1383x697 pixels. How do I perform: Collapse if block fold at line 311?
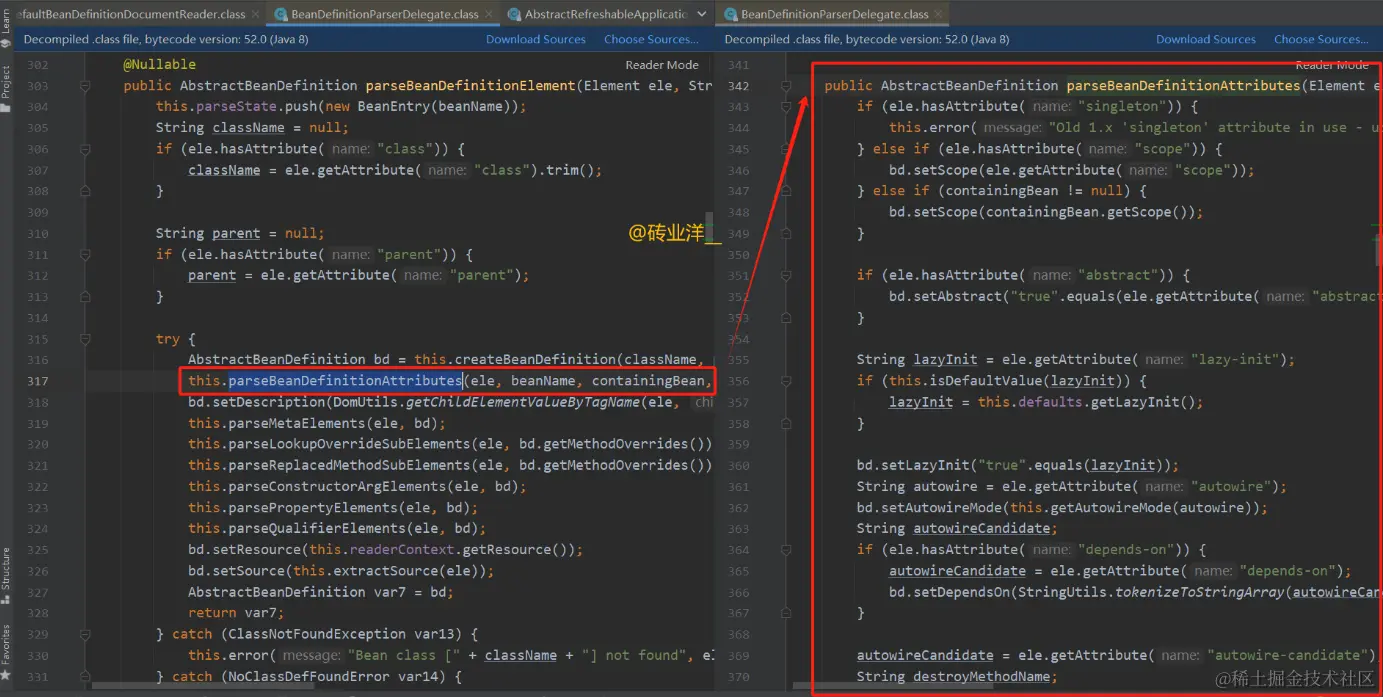tap(84, 254)
